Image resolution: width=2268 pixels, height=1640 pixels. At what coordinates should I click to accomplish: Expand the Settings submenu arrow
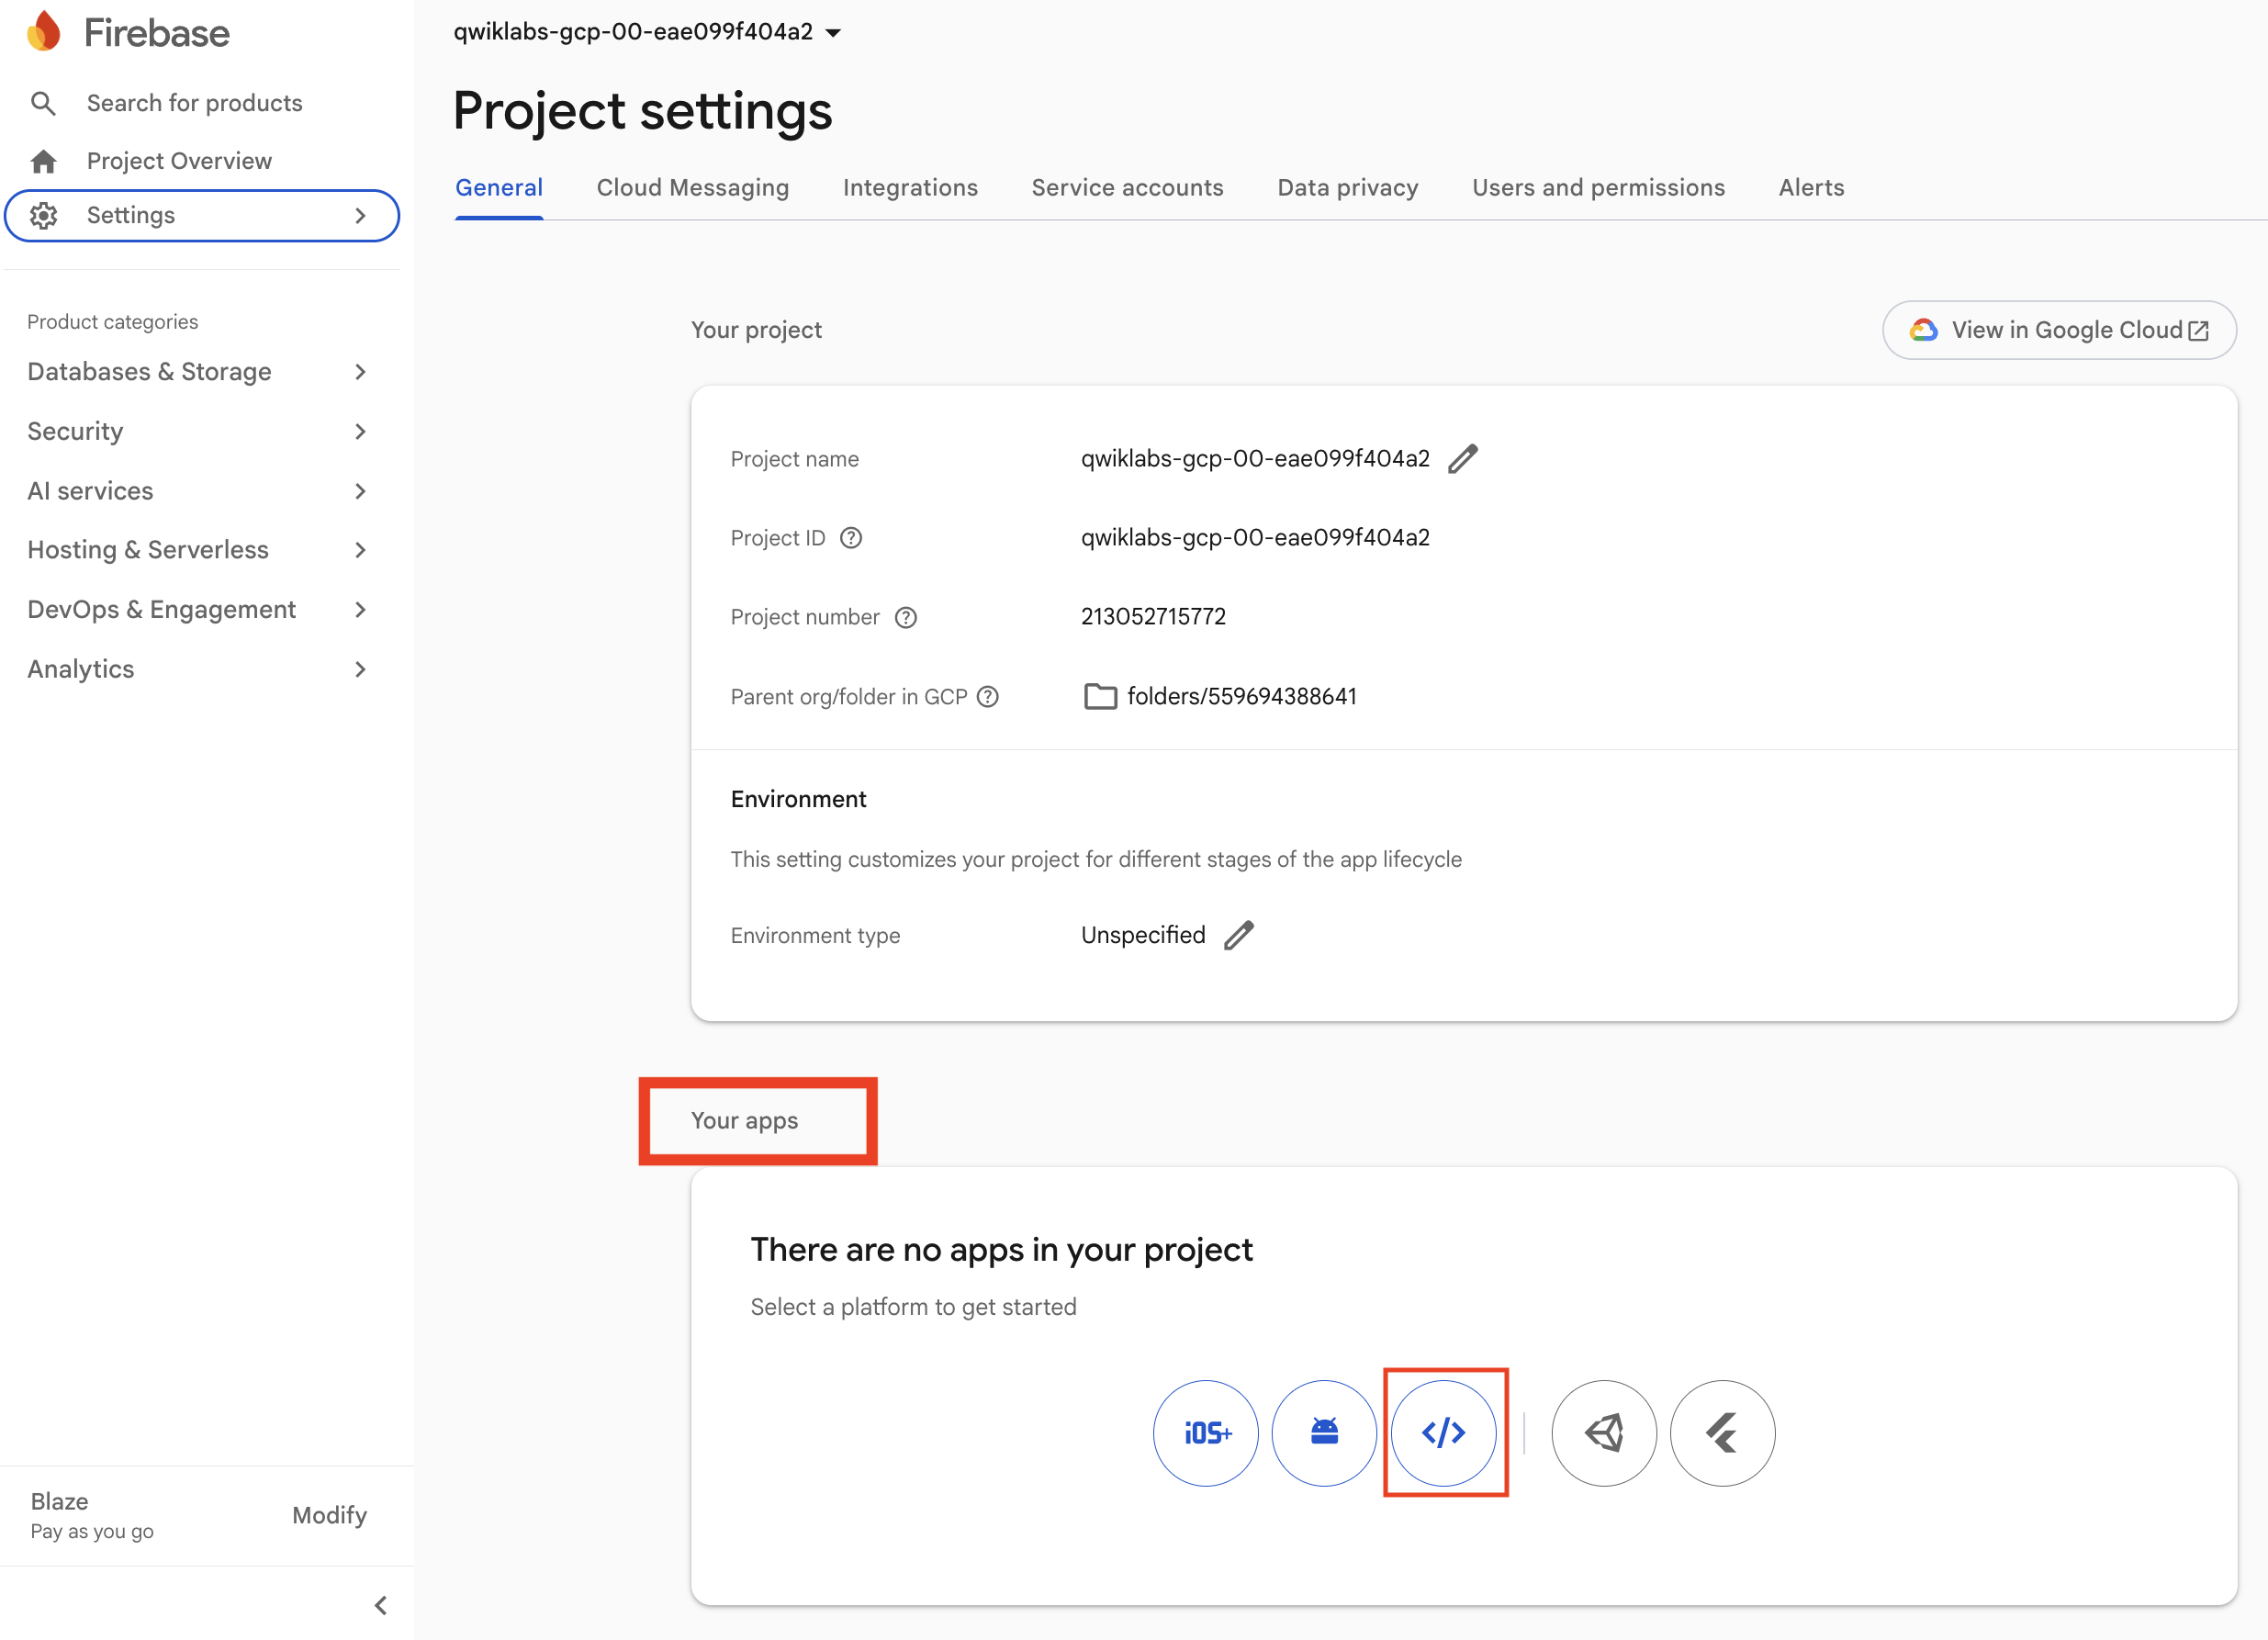(361, 215)
